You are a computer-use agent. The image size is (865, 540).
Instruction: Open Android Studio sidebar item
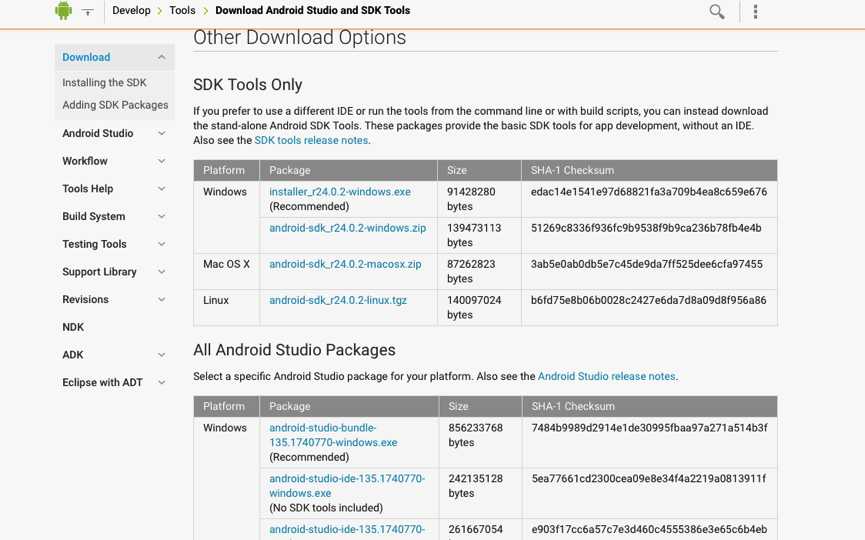click(98, 133)
